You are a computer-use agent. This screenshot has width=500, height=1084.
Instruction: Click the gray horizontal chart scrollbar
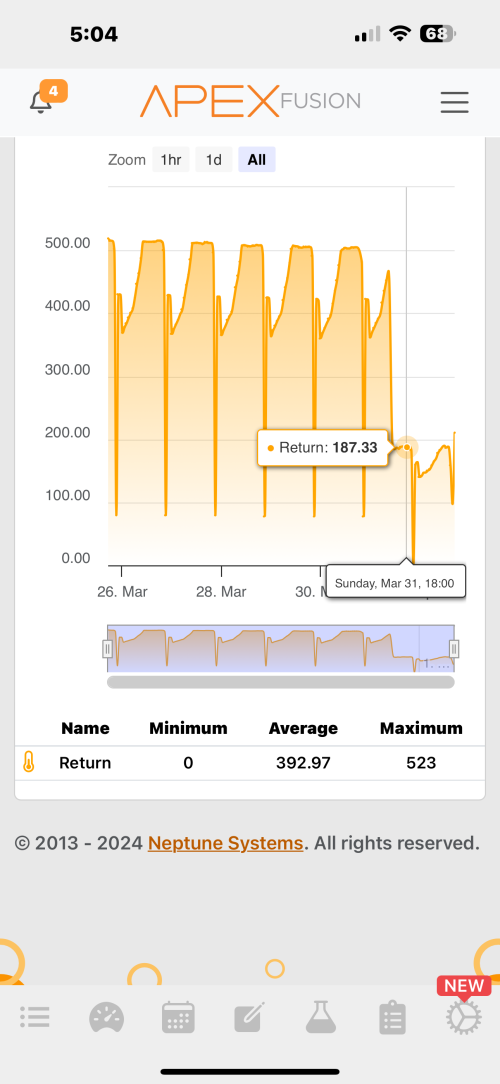click(x=281, y=682)
